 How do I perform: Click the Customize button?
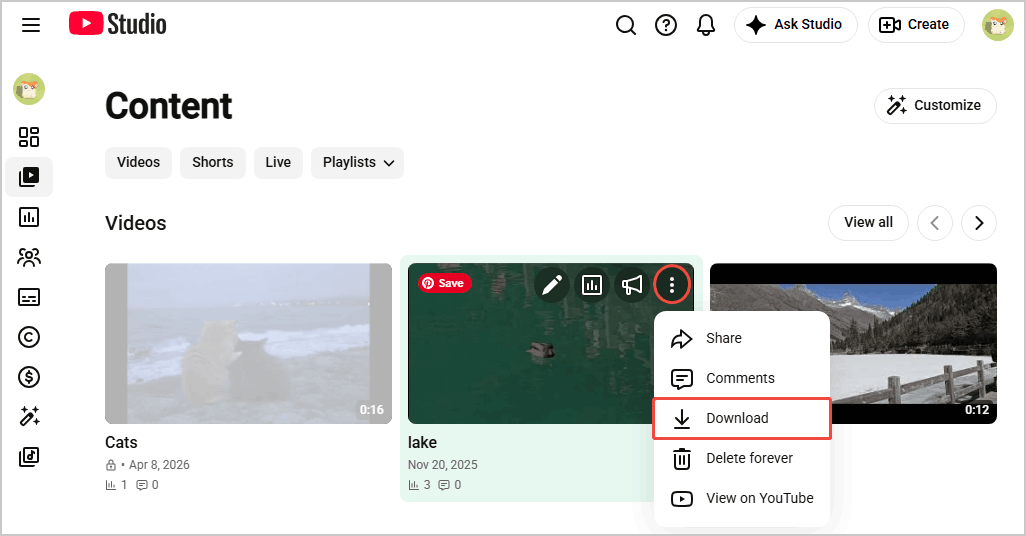pos(935,105)
